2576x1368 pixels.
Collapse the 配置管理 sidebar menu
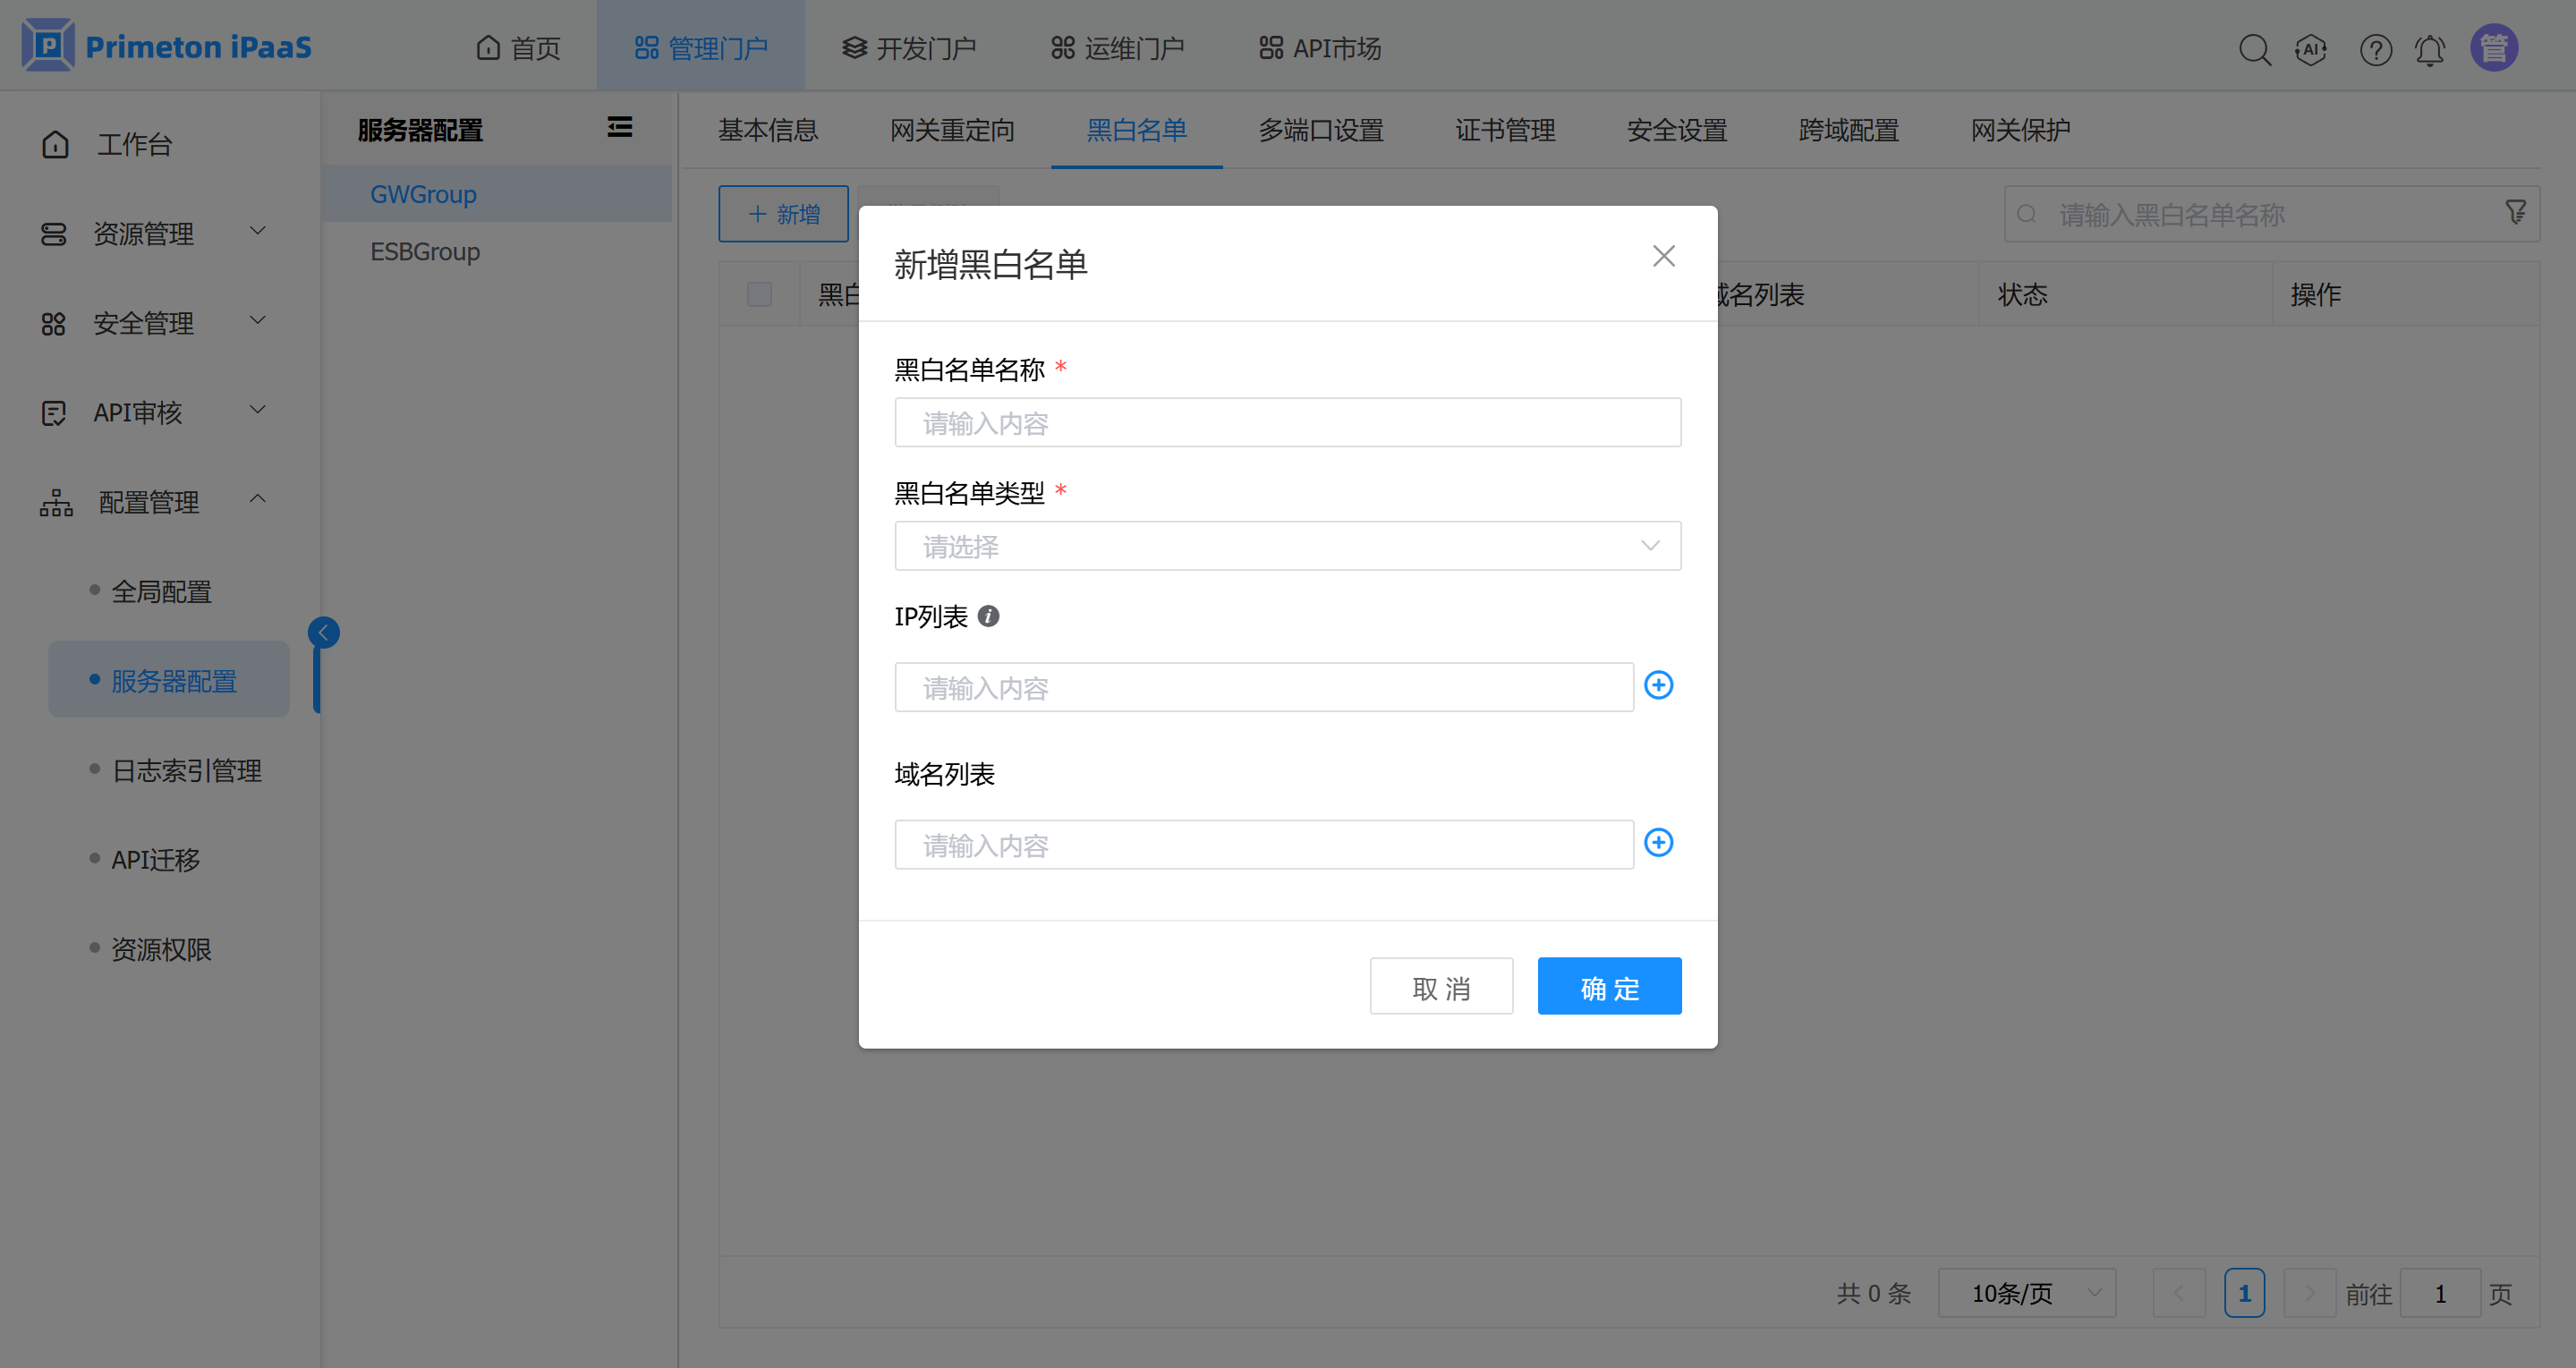150,502
